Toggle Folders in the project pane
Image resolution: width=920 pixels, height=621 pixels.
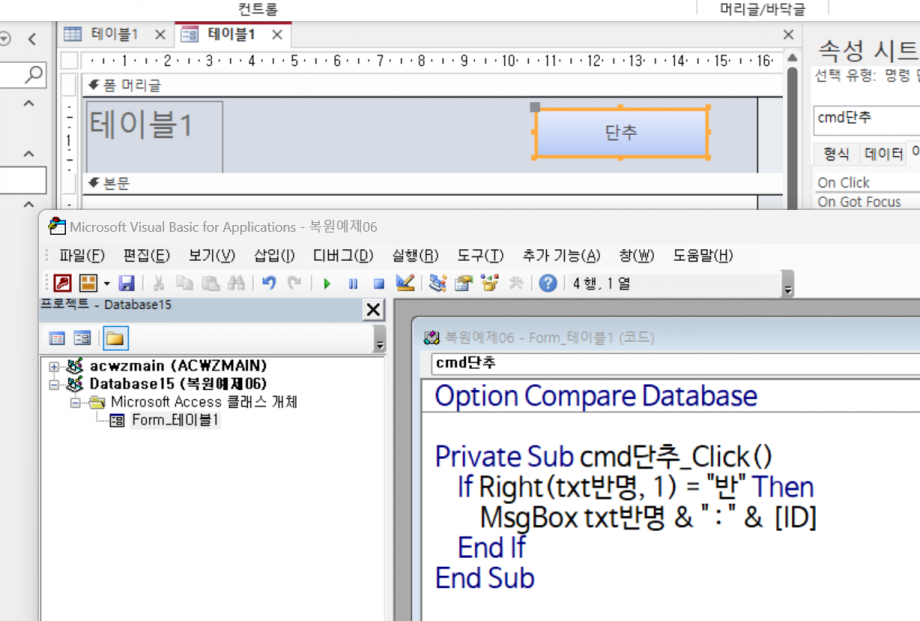(x=115, y=338)
